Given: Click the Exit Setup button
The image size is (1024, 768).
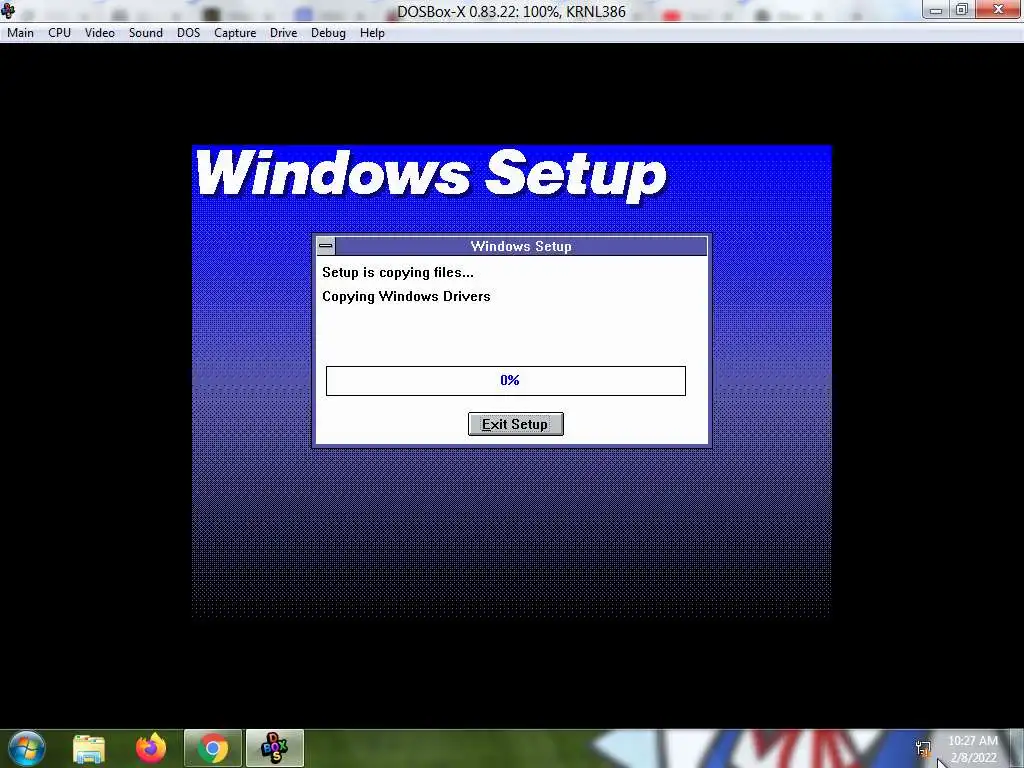Looking at the screenshot, I should pos(515,424).
